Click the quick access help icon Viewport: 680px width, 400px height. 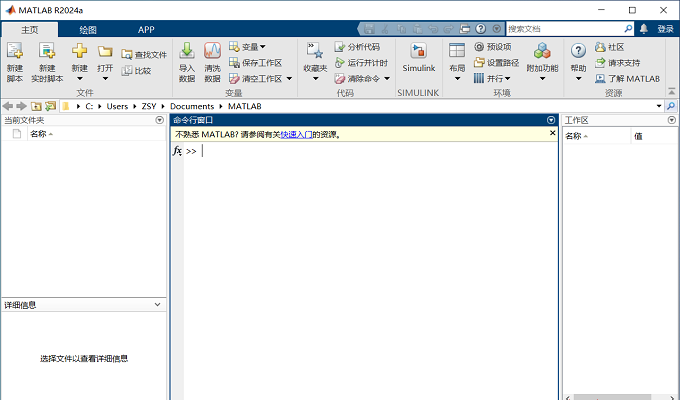tap(481, 29)
